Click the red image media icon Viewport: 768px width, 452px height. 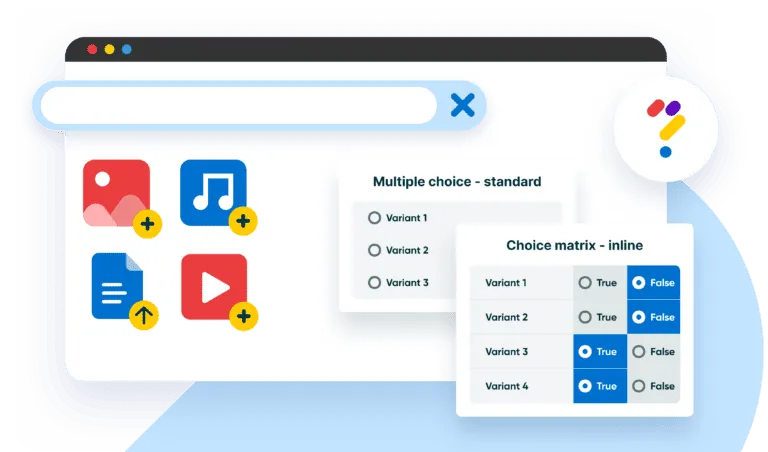coord(117,192)
